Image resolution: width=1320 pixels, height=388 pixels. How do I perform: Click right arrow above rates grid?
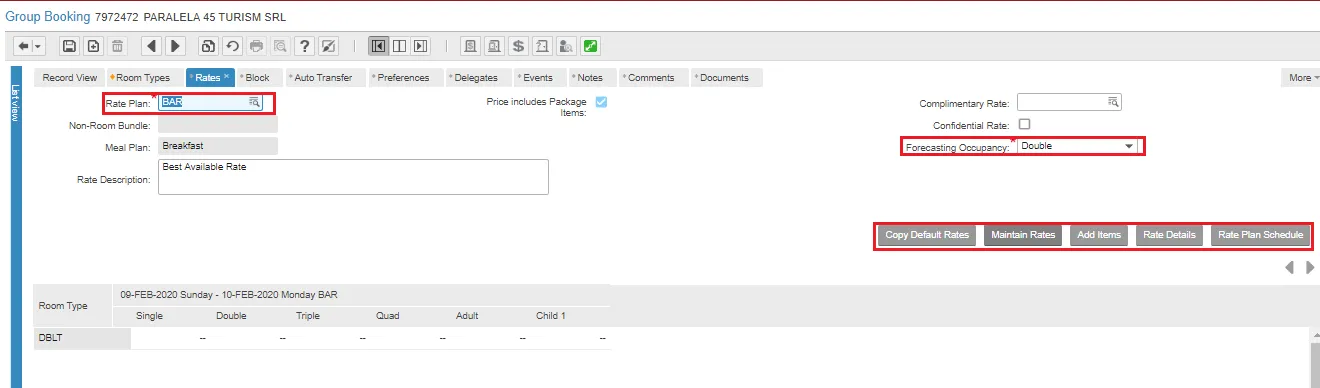(1310, 267)
